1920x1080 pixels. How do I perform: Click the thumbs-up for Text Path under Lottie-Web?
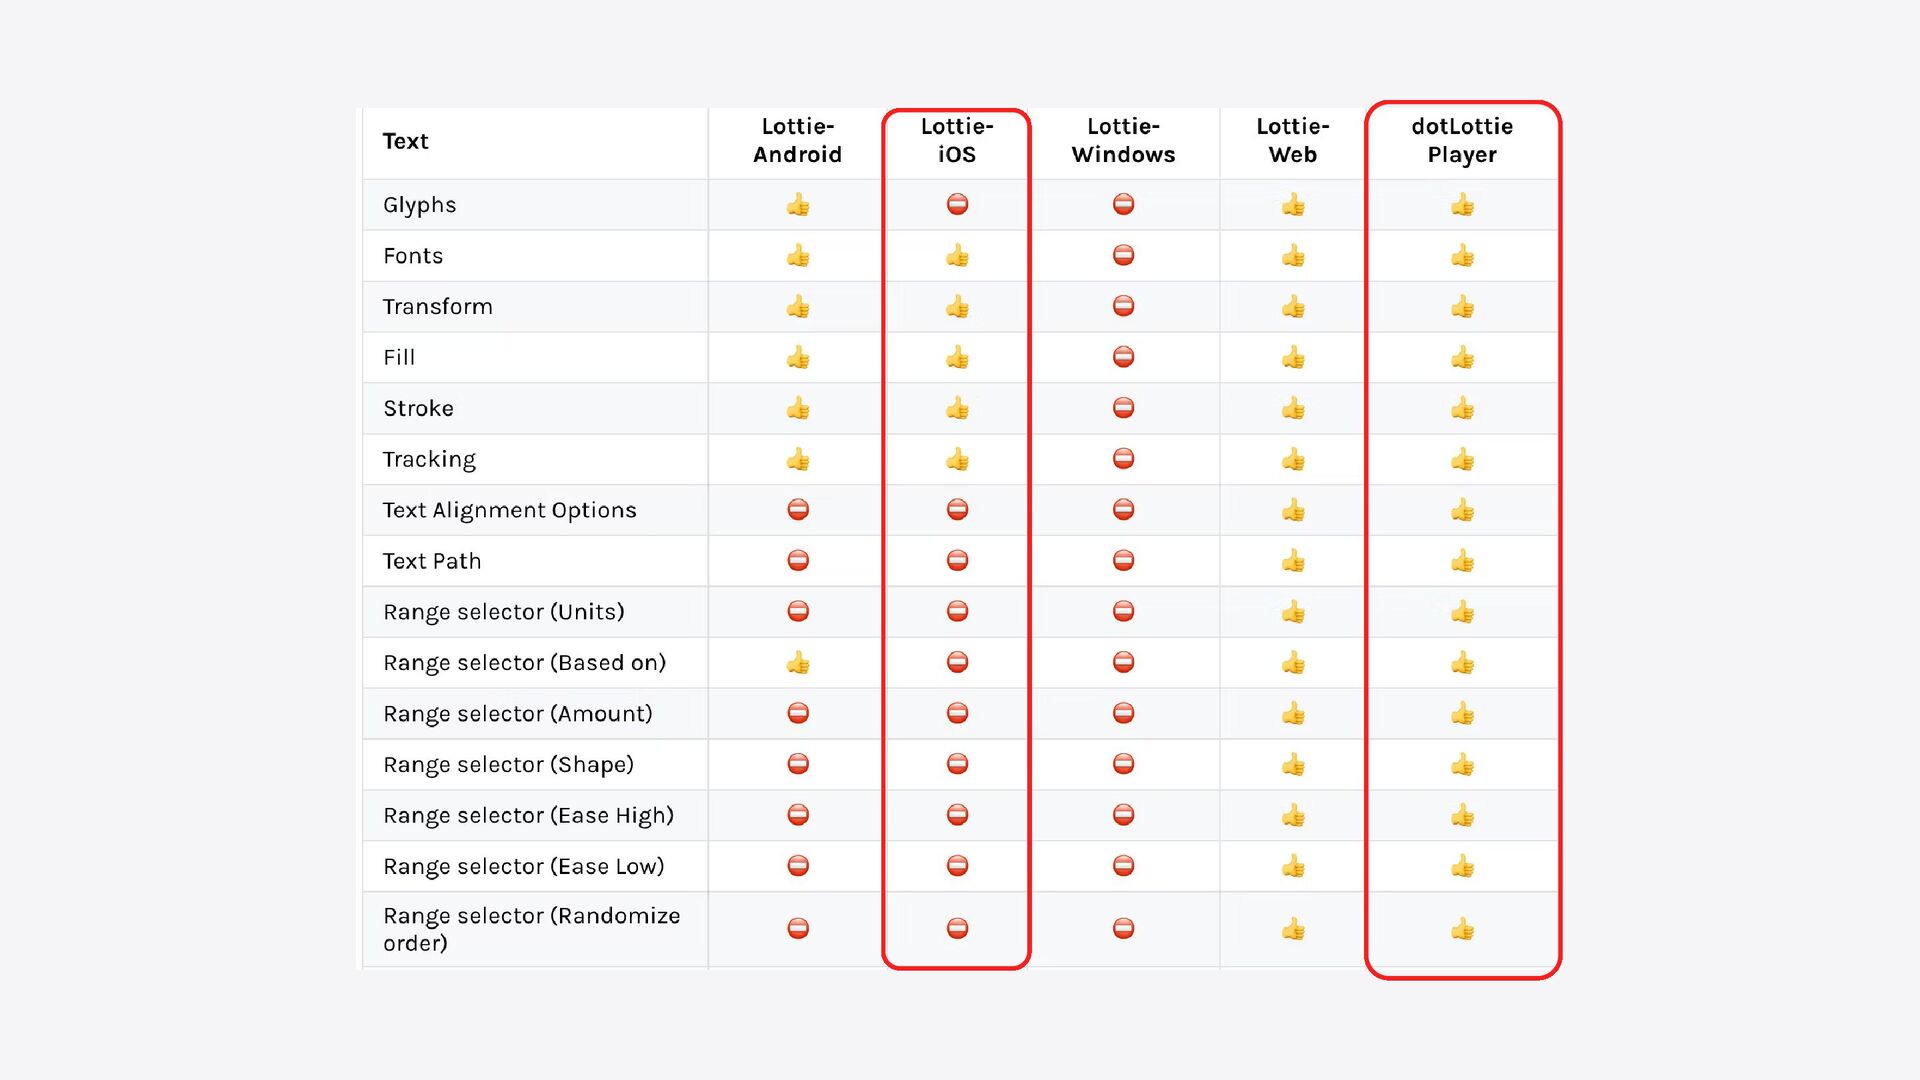coord(1292,561)
